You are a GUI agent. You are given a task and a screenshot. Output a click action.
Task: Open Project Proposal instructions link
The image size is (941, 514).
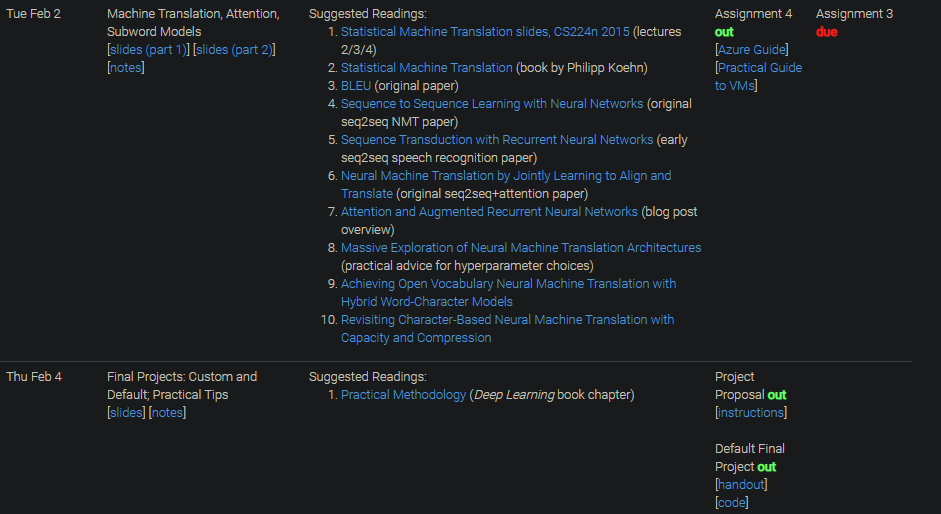pyautogui.click(x=751, y=413)
